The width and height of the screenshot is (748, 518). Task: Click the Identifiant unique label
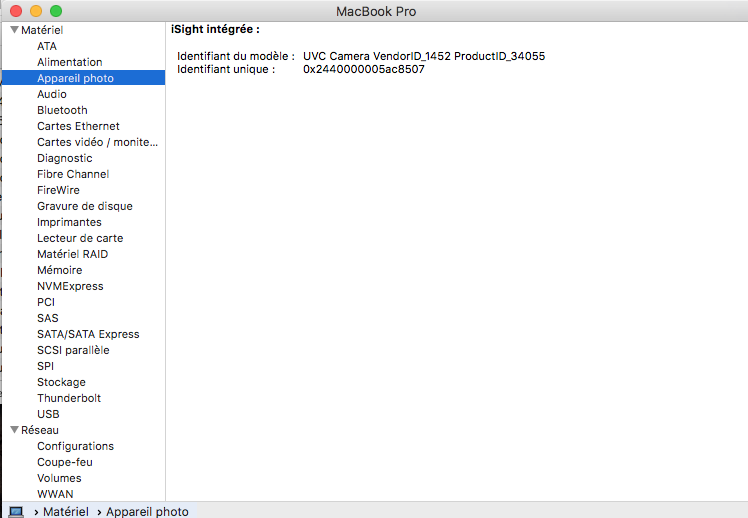pos(226,69)
